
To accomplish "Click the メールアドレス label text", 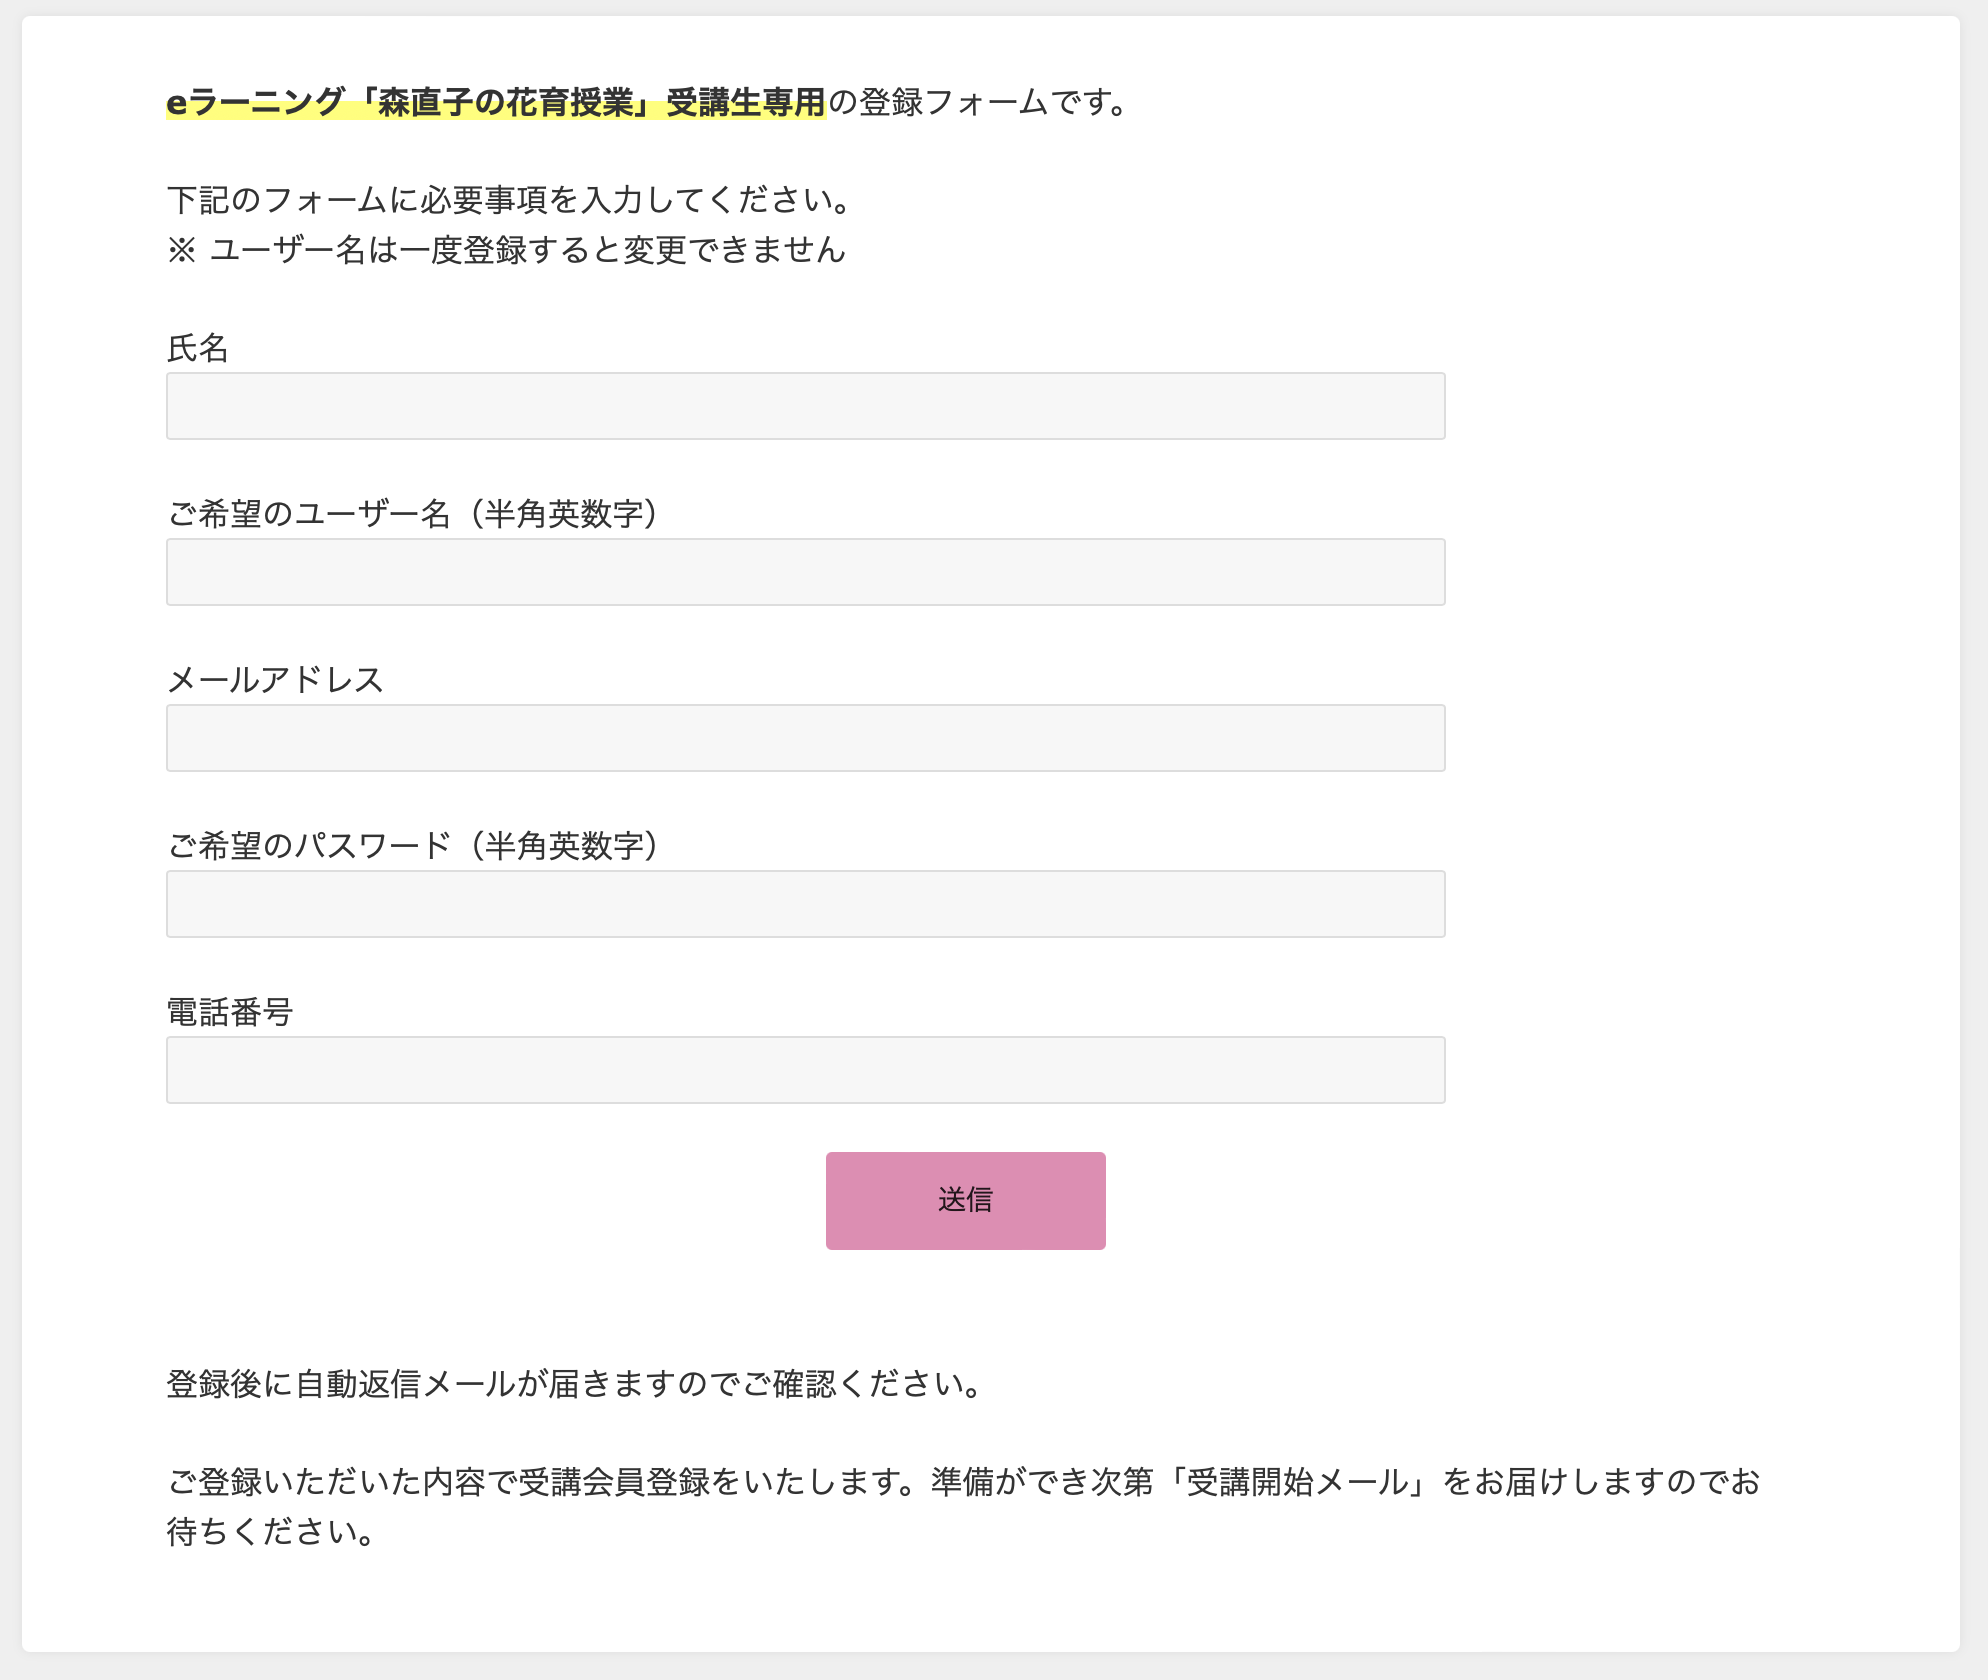I will [x=275, y=680].
